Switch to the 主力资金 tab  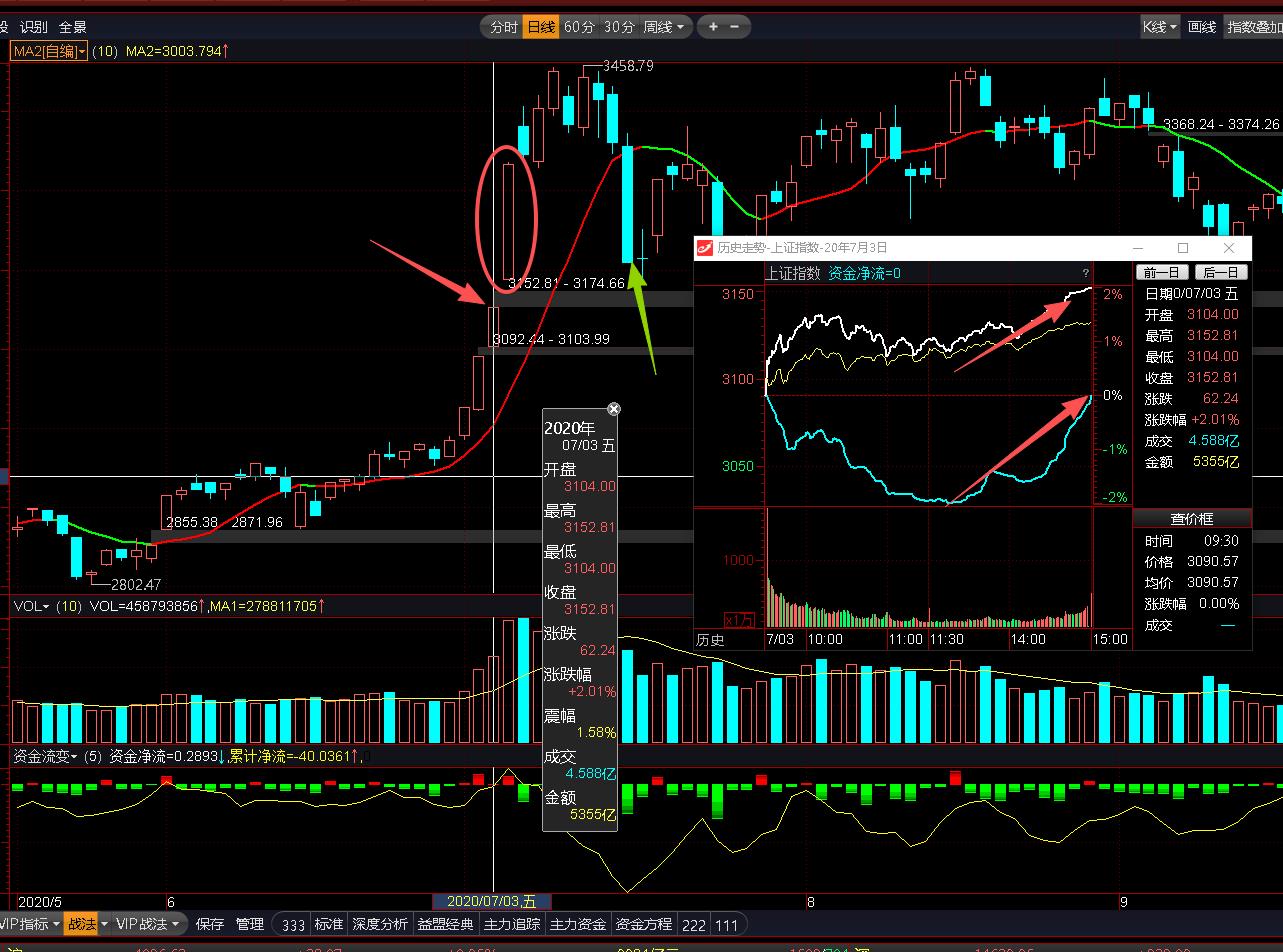point(578,924)
